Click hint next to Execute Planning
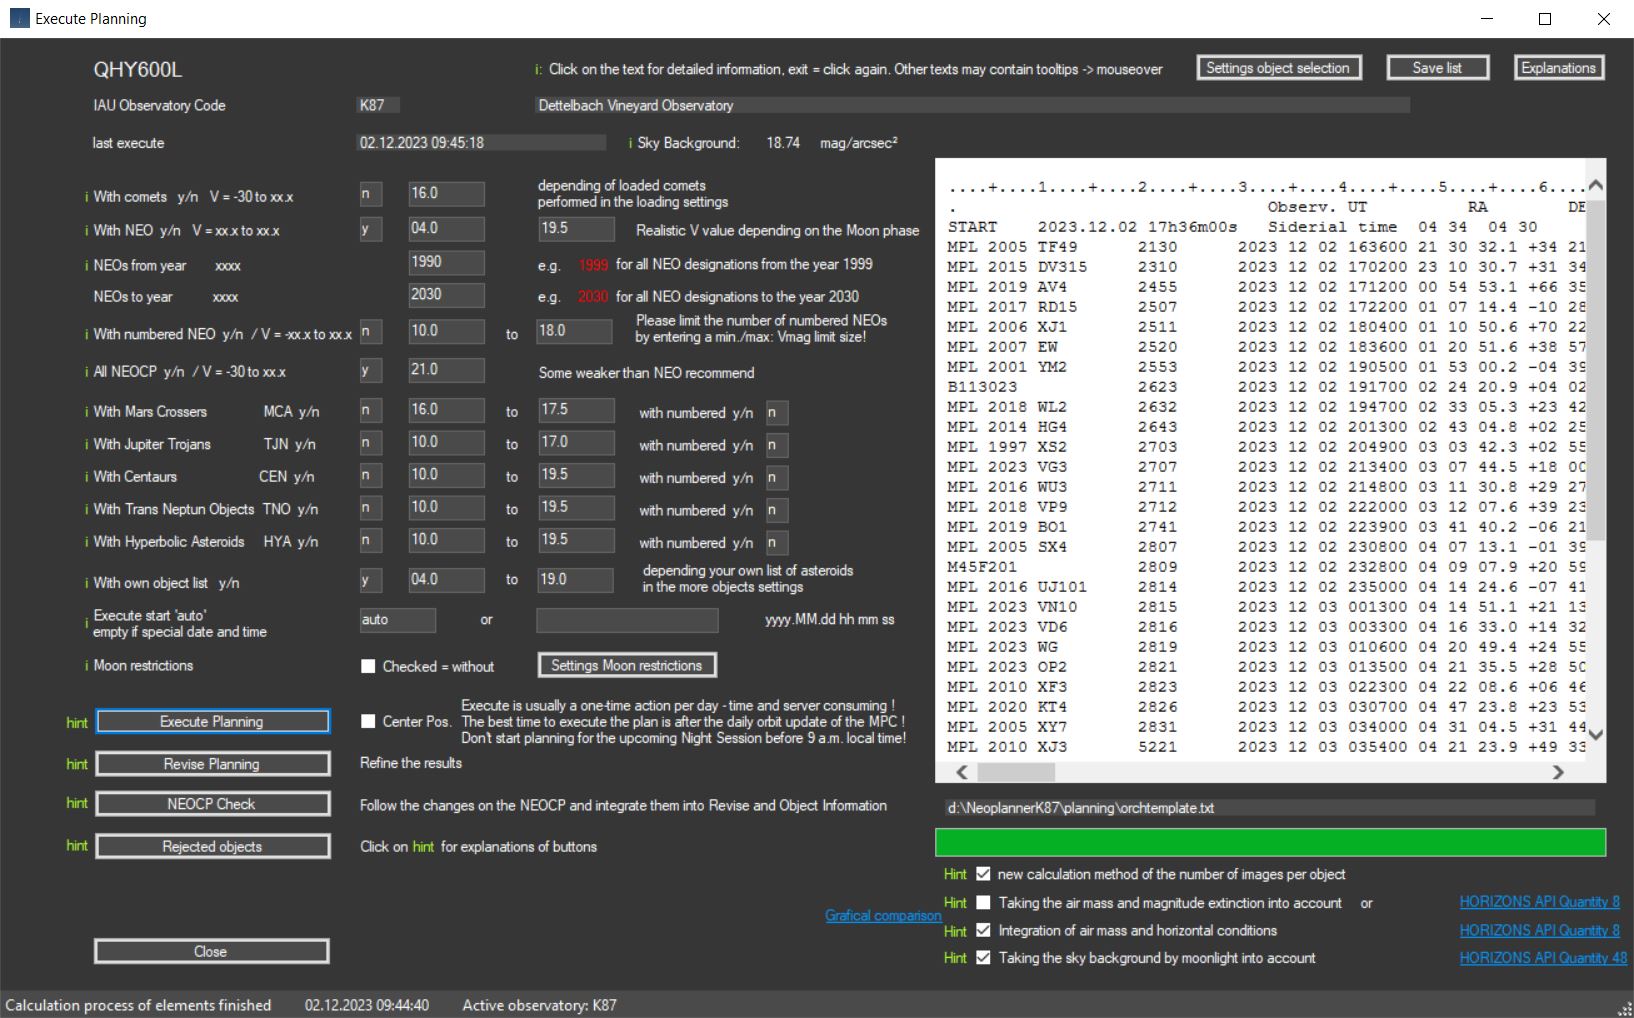1634x1018 pixels. (x=77, y=723)
